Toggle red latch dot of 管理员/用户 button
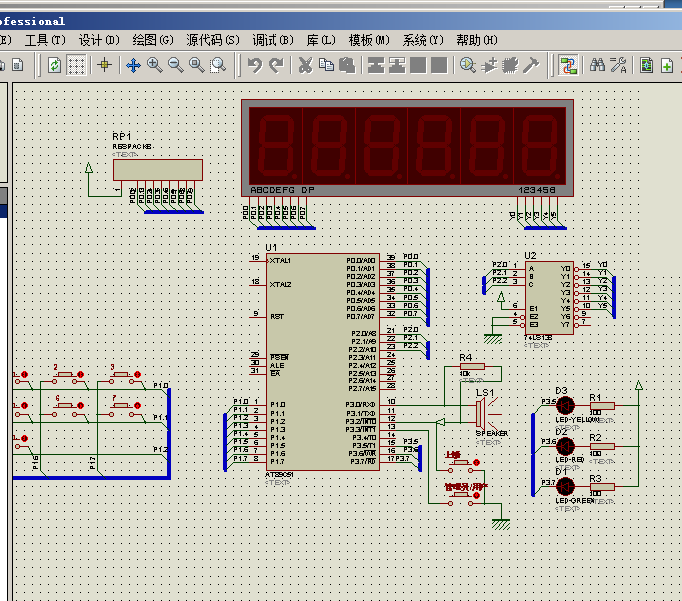682x601 pixels. click(476, 495)
